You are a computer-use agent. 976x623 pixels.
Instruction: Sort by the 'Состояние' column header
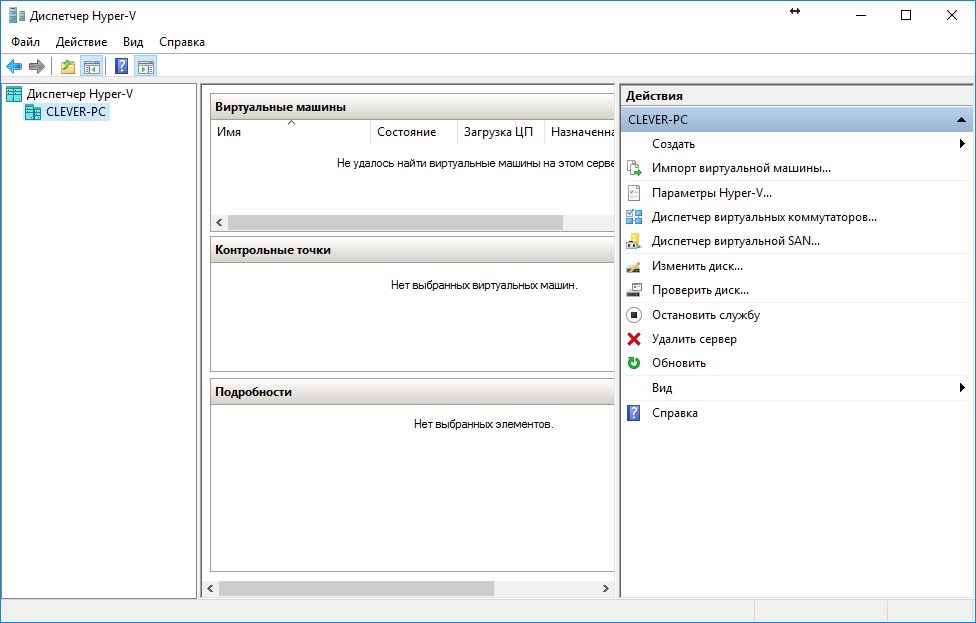point(406,132)
